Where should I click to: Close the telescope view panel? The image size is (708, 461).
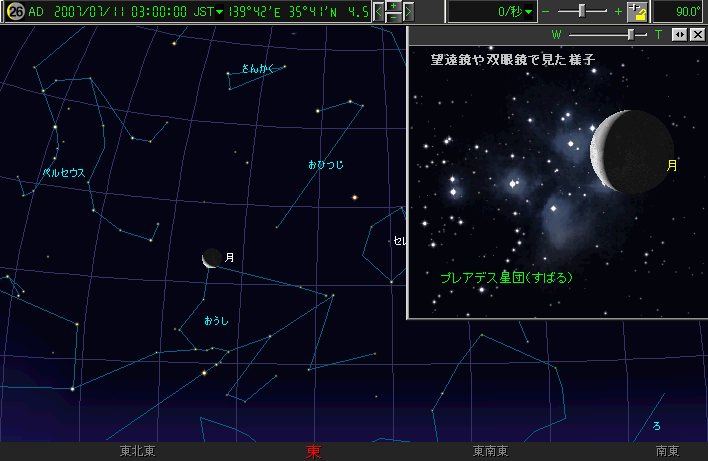pyautogui.click(x=697, y=34)
